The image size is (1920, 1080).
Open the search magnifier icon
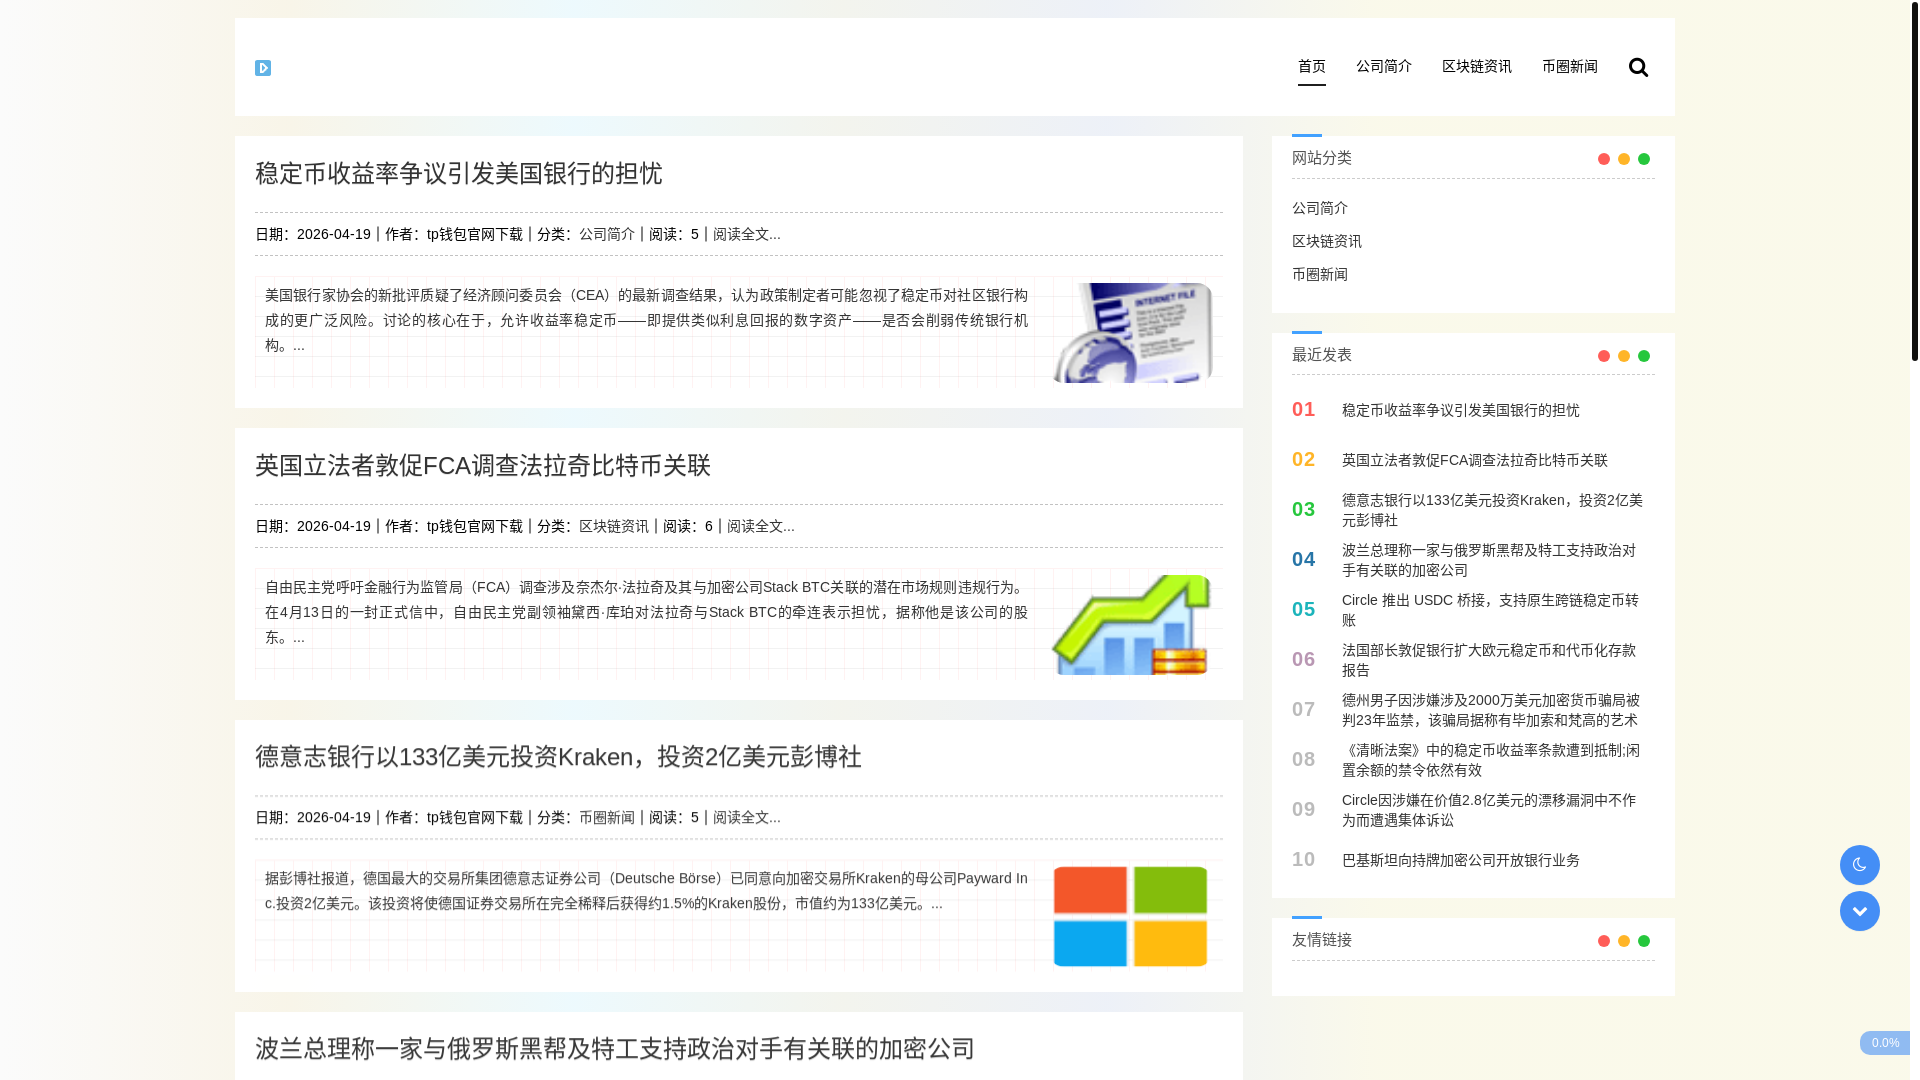tap(1638, 67)
